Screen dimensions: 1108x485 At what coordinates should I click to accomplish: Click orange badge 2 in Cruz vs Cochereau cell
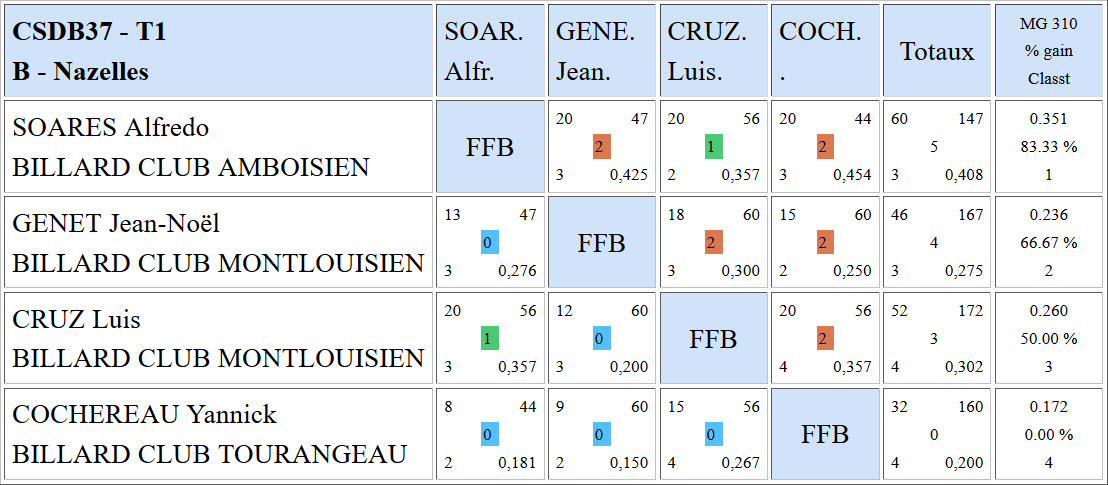pyautogui.click(x=825, y=339)
